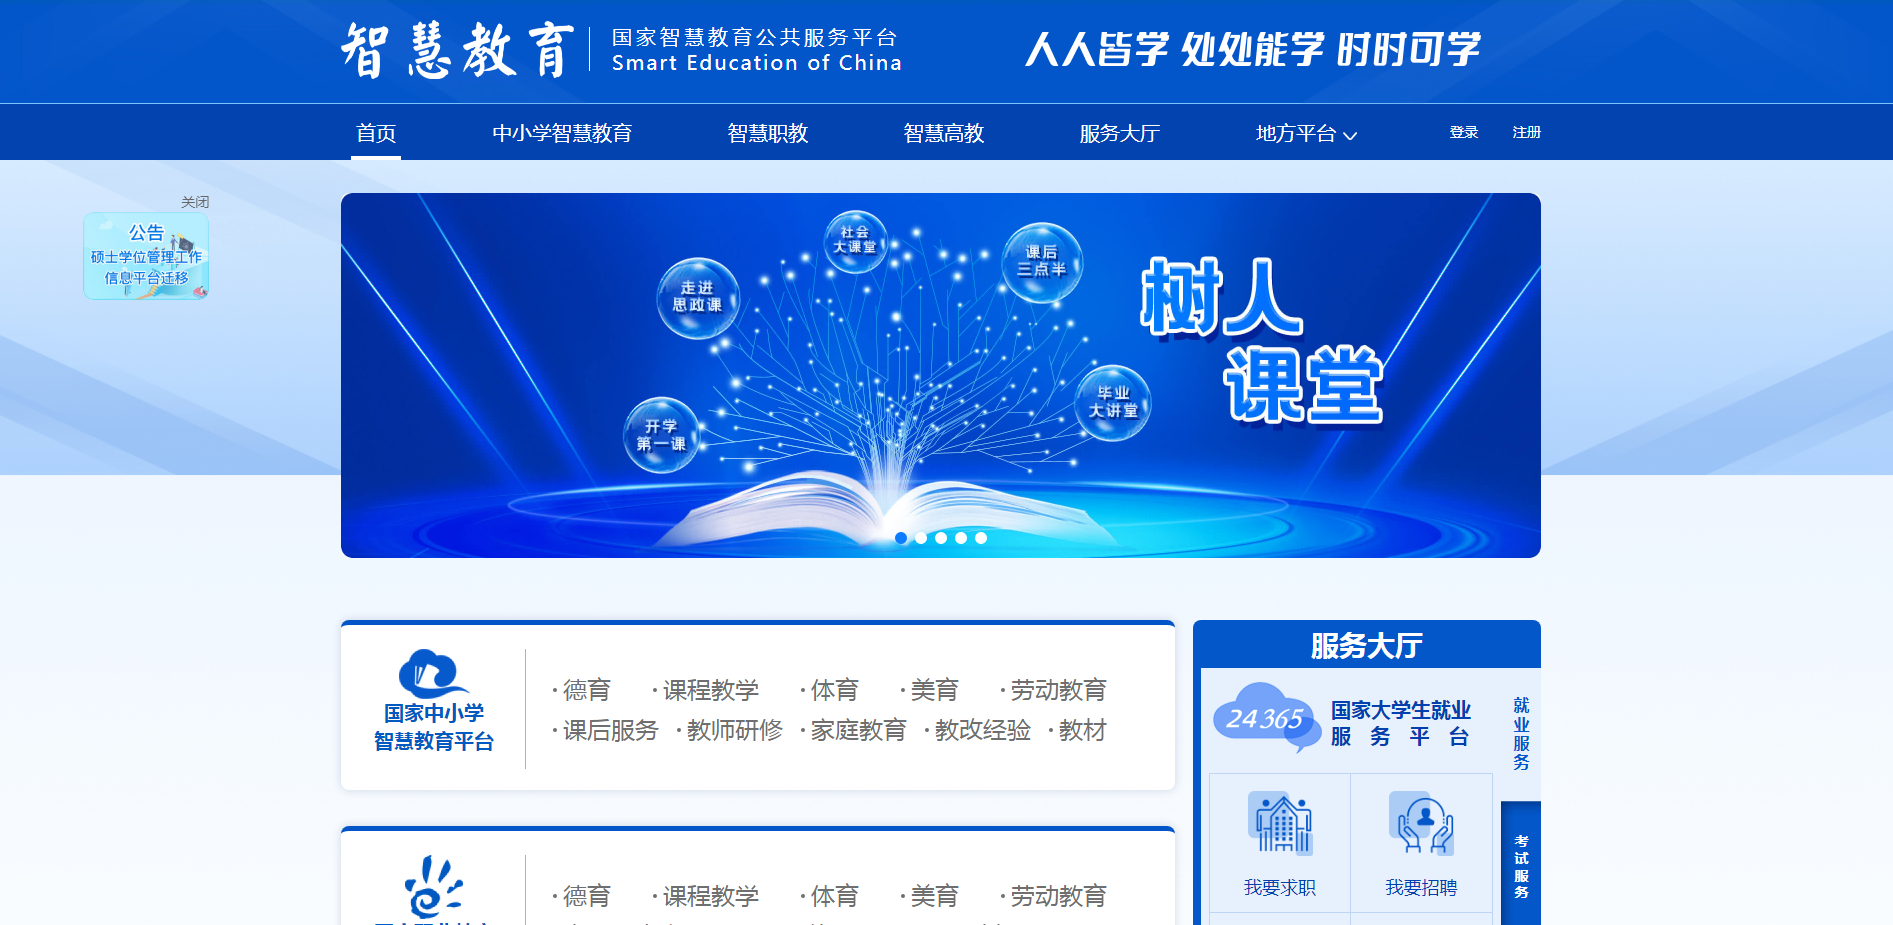Close the floating 公告 notice

(195, 202)
